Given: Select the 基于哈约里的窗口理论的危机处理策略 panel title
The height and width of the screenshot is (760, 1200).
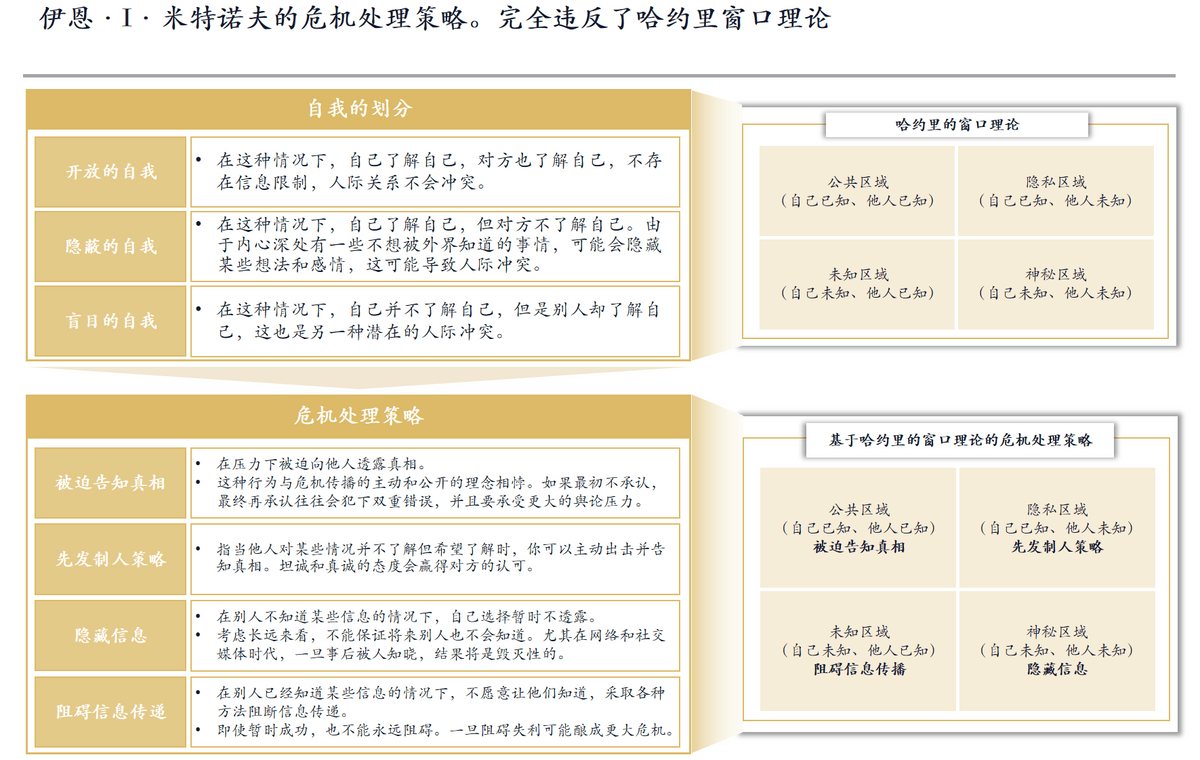Looking at the screenshot, I should click(960, 440).
